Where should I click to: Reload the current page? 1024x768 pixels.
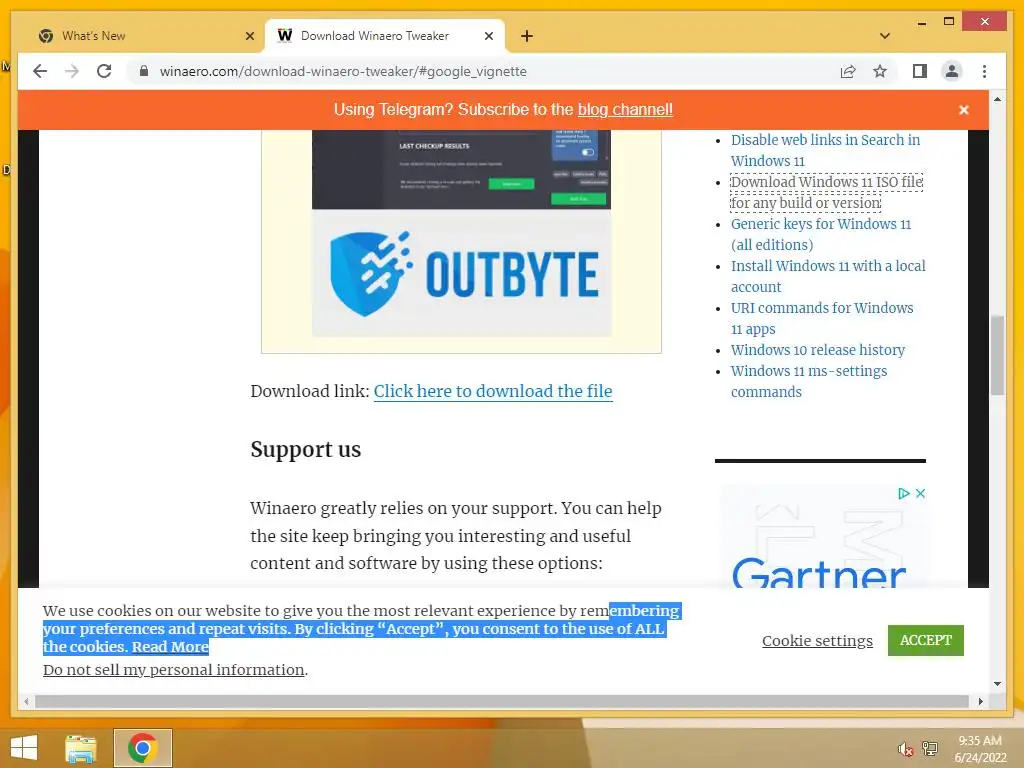[104, 71]
